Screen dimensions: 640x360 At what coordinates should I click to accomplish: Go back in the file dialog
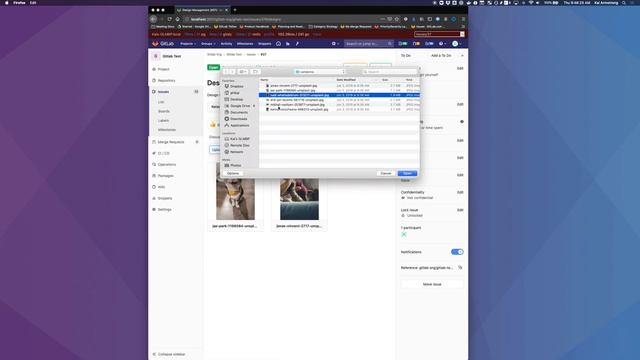tap(226, 72)
